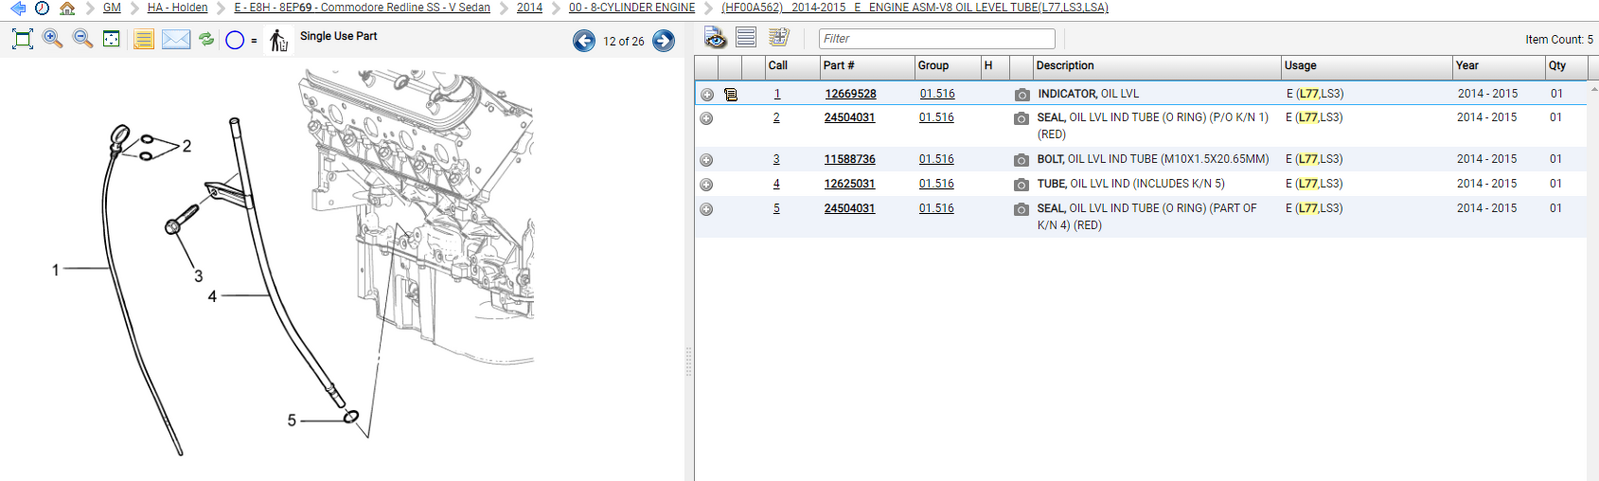This screenshot has height=481, width=1599.
Task: Click call number 3 link
Action: tap(776, 160)
